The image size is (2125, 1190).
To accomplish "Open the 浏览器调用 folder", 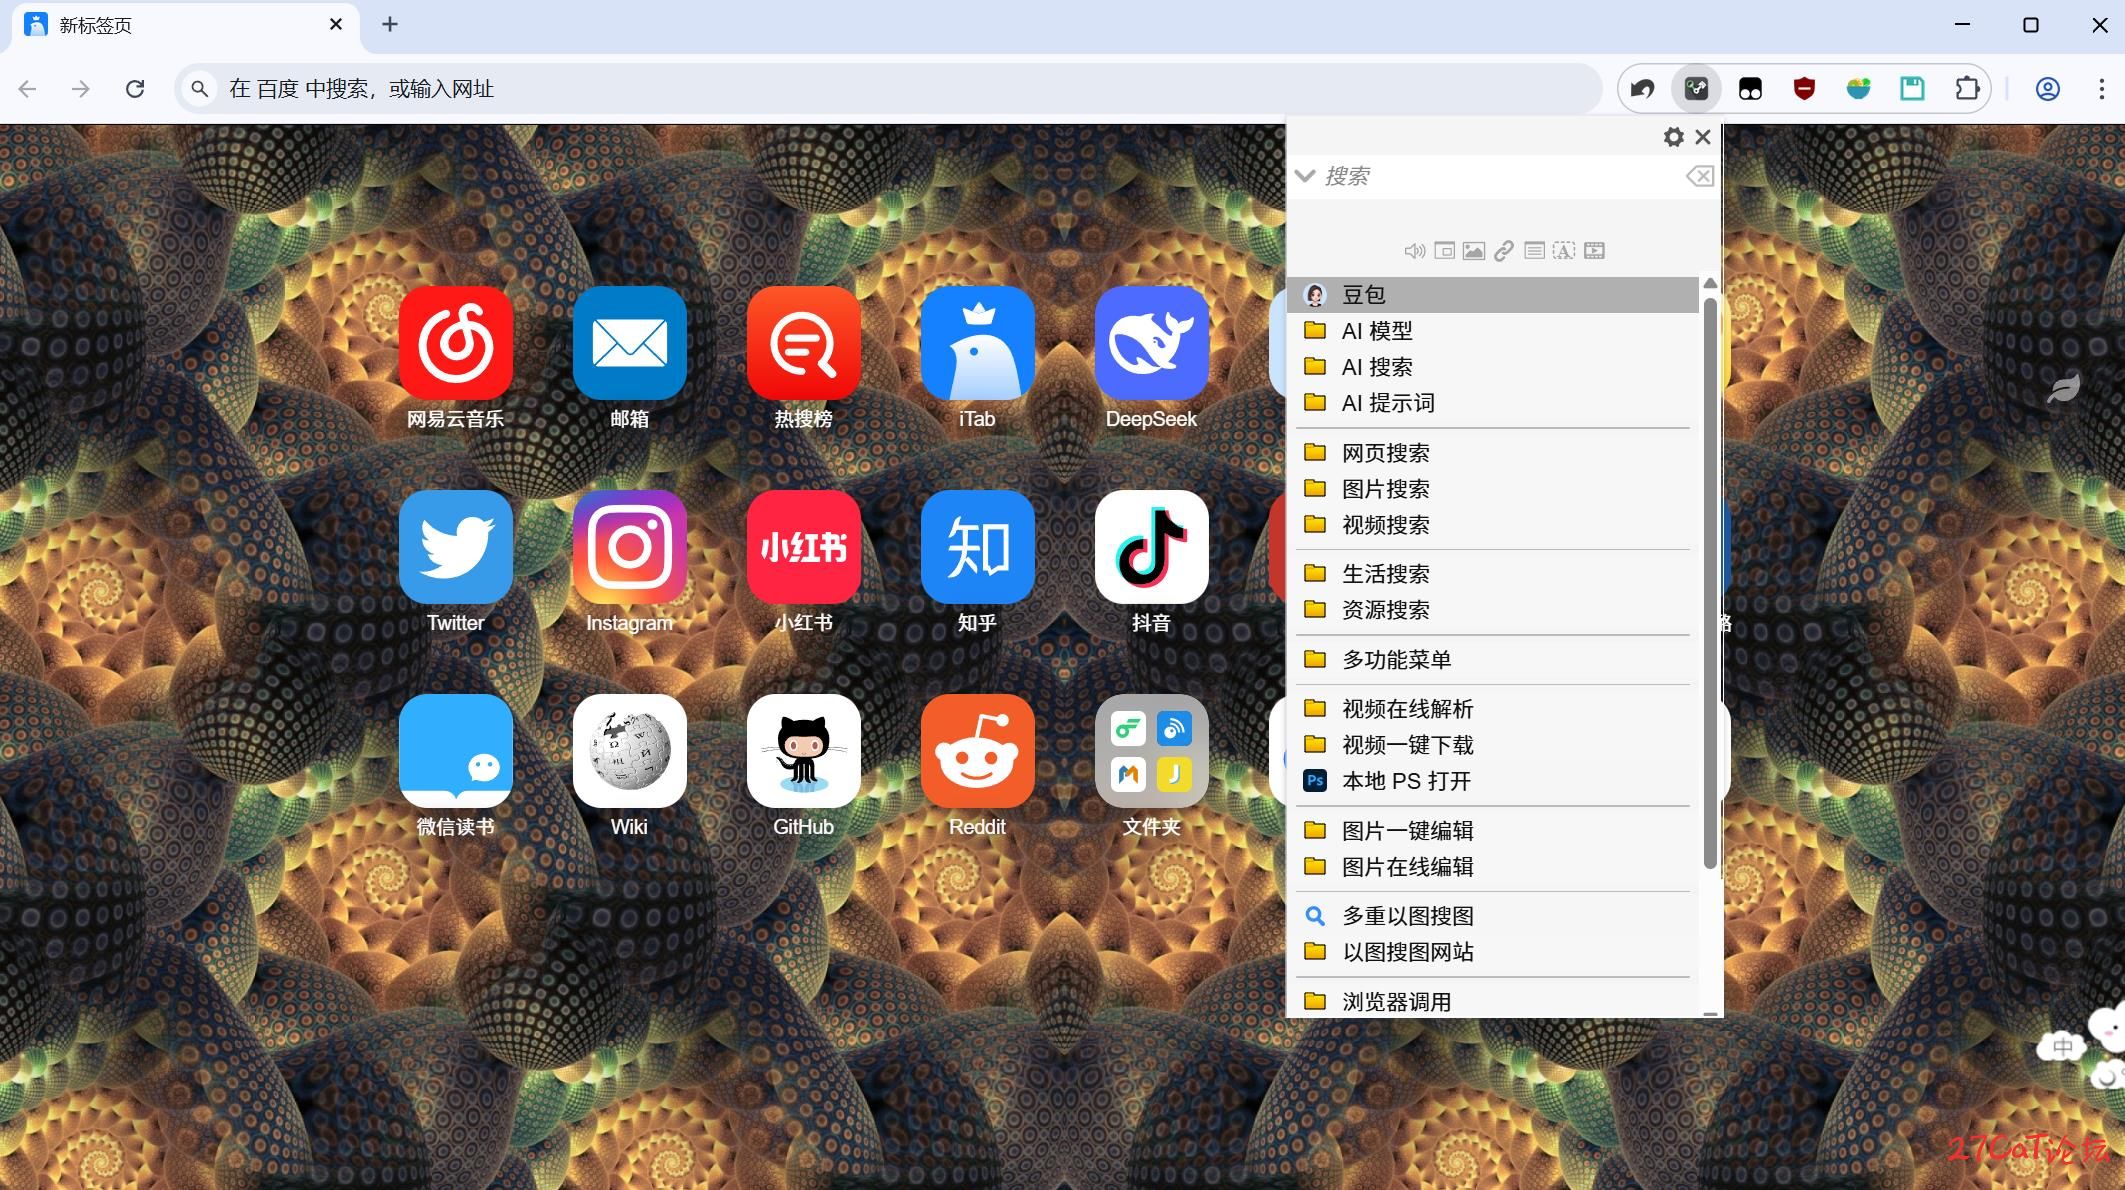I will pos(1493,1001).
